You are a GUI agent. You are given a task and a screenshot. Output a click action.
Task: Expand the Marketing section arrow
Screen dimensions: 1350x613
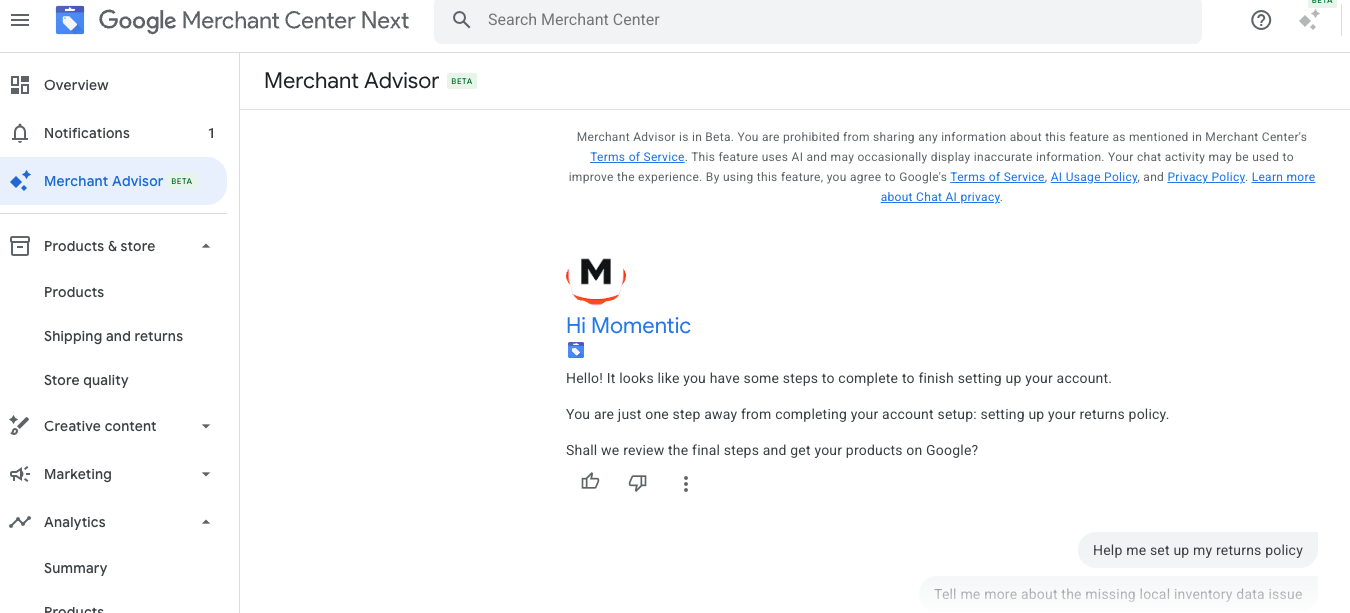click(206, 474)
